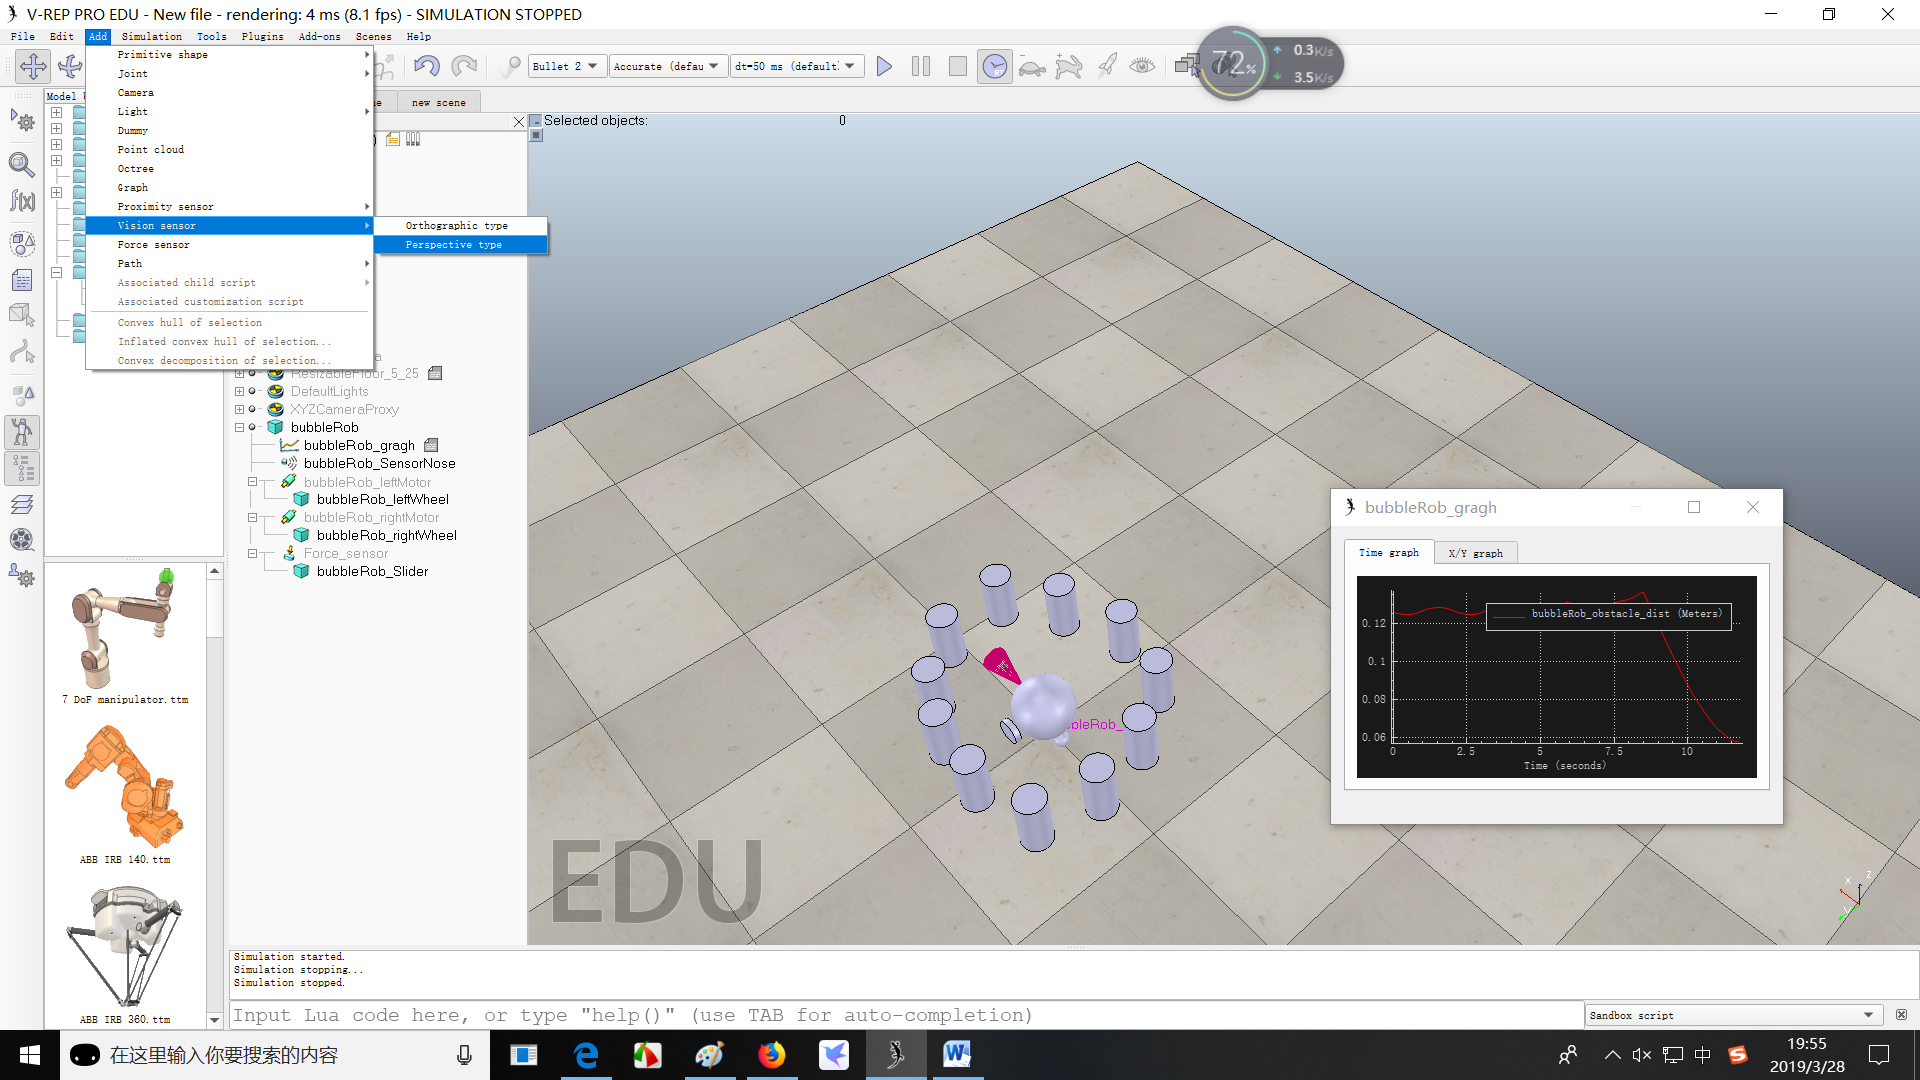The image size is (1920, 1080).
Task: Toggle visualization with the eye icon
Action: pos(1142,66)
